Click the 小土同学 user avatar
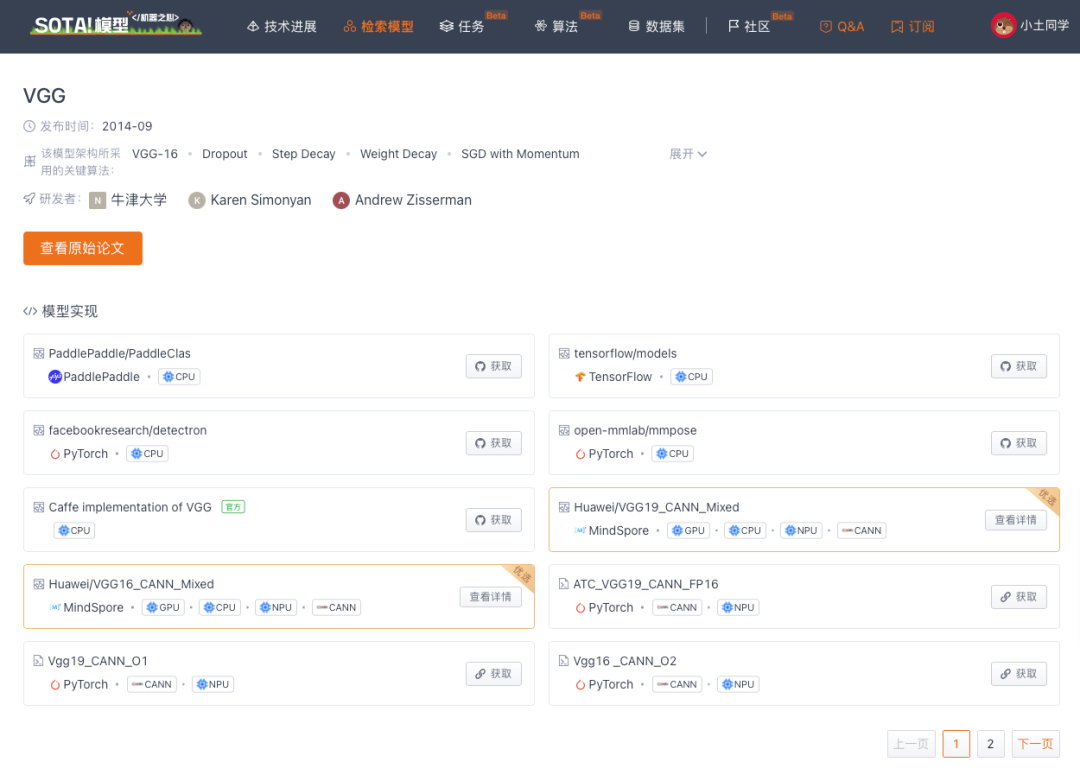Viewport: 1080px width, 781px height. click(x=1004, y=25)
